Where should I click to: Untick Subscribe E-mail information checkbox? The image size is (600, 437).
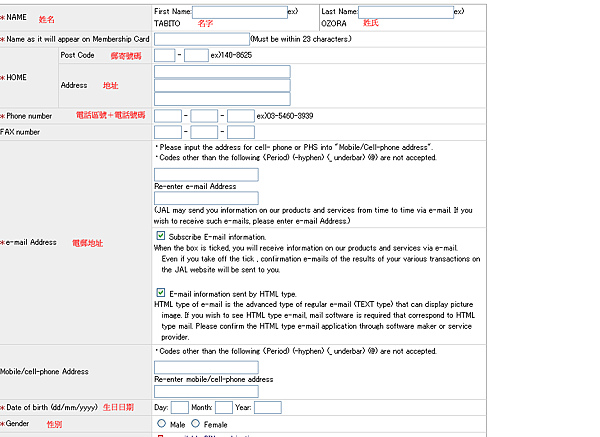click(x=161, y=236)
